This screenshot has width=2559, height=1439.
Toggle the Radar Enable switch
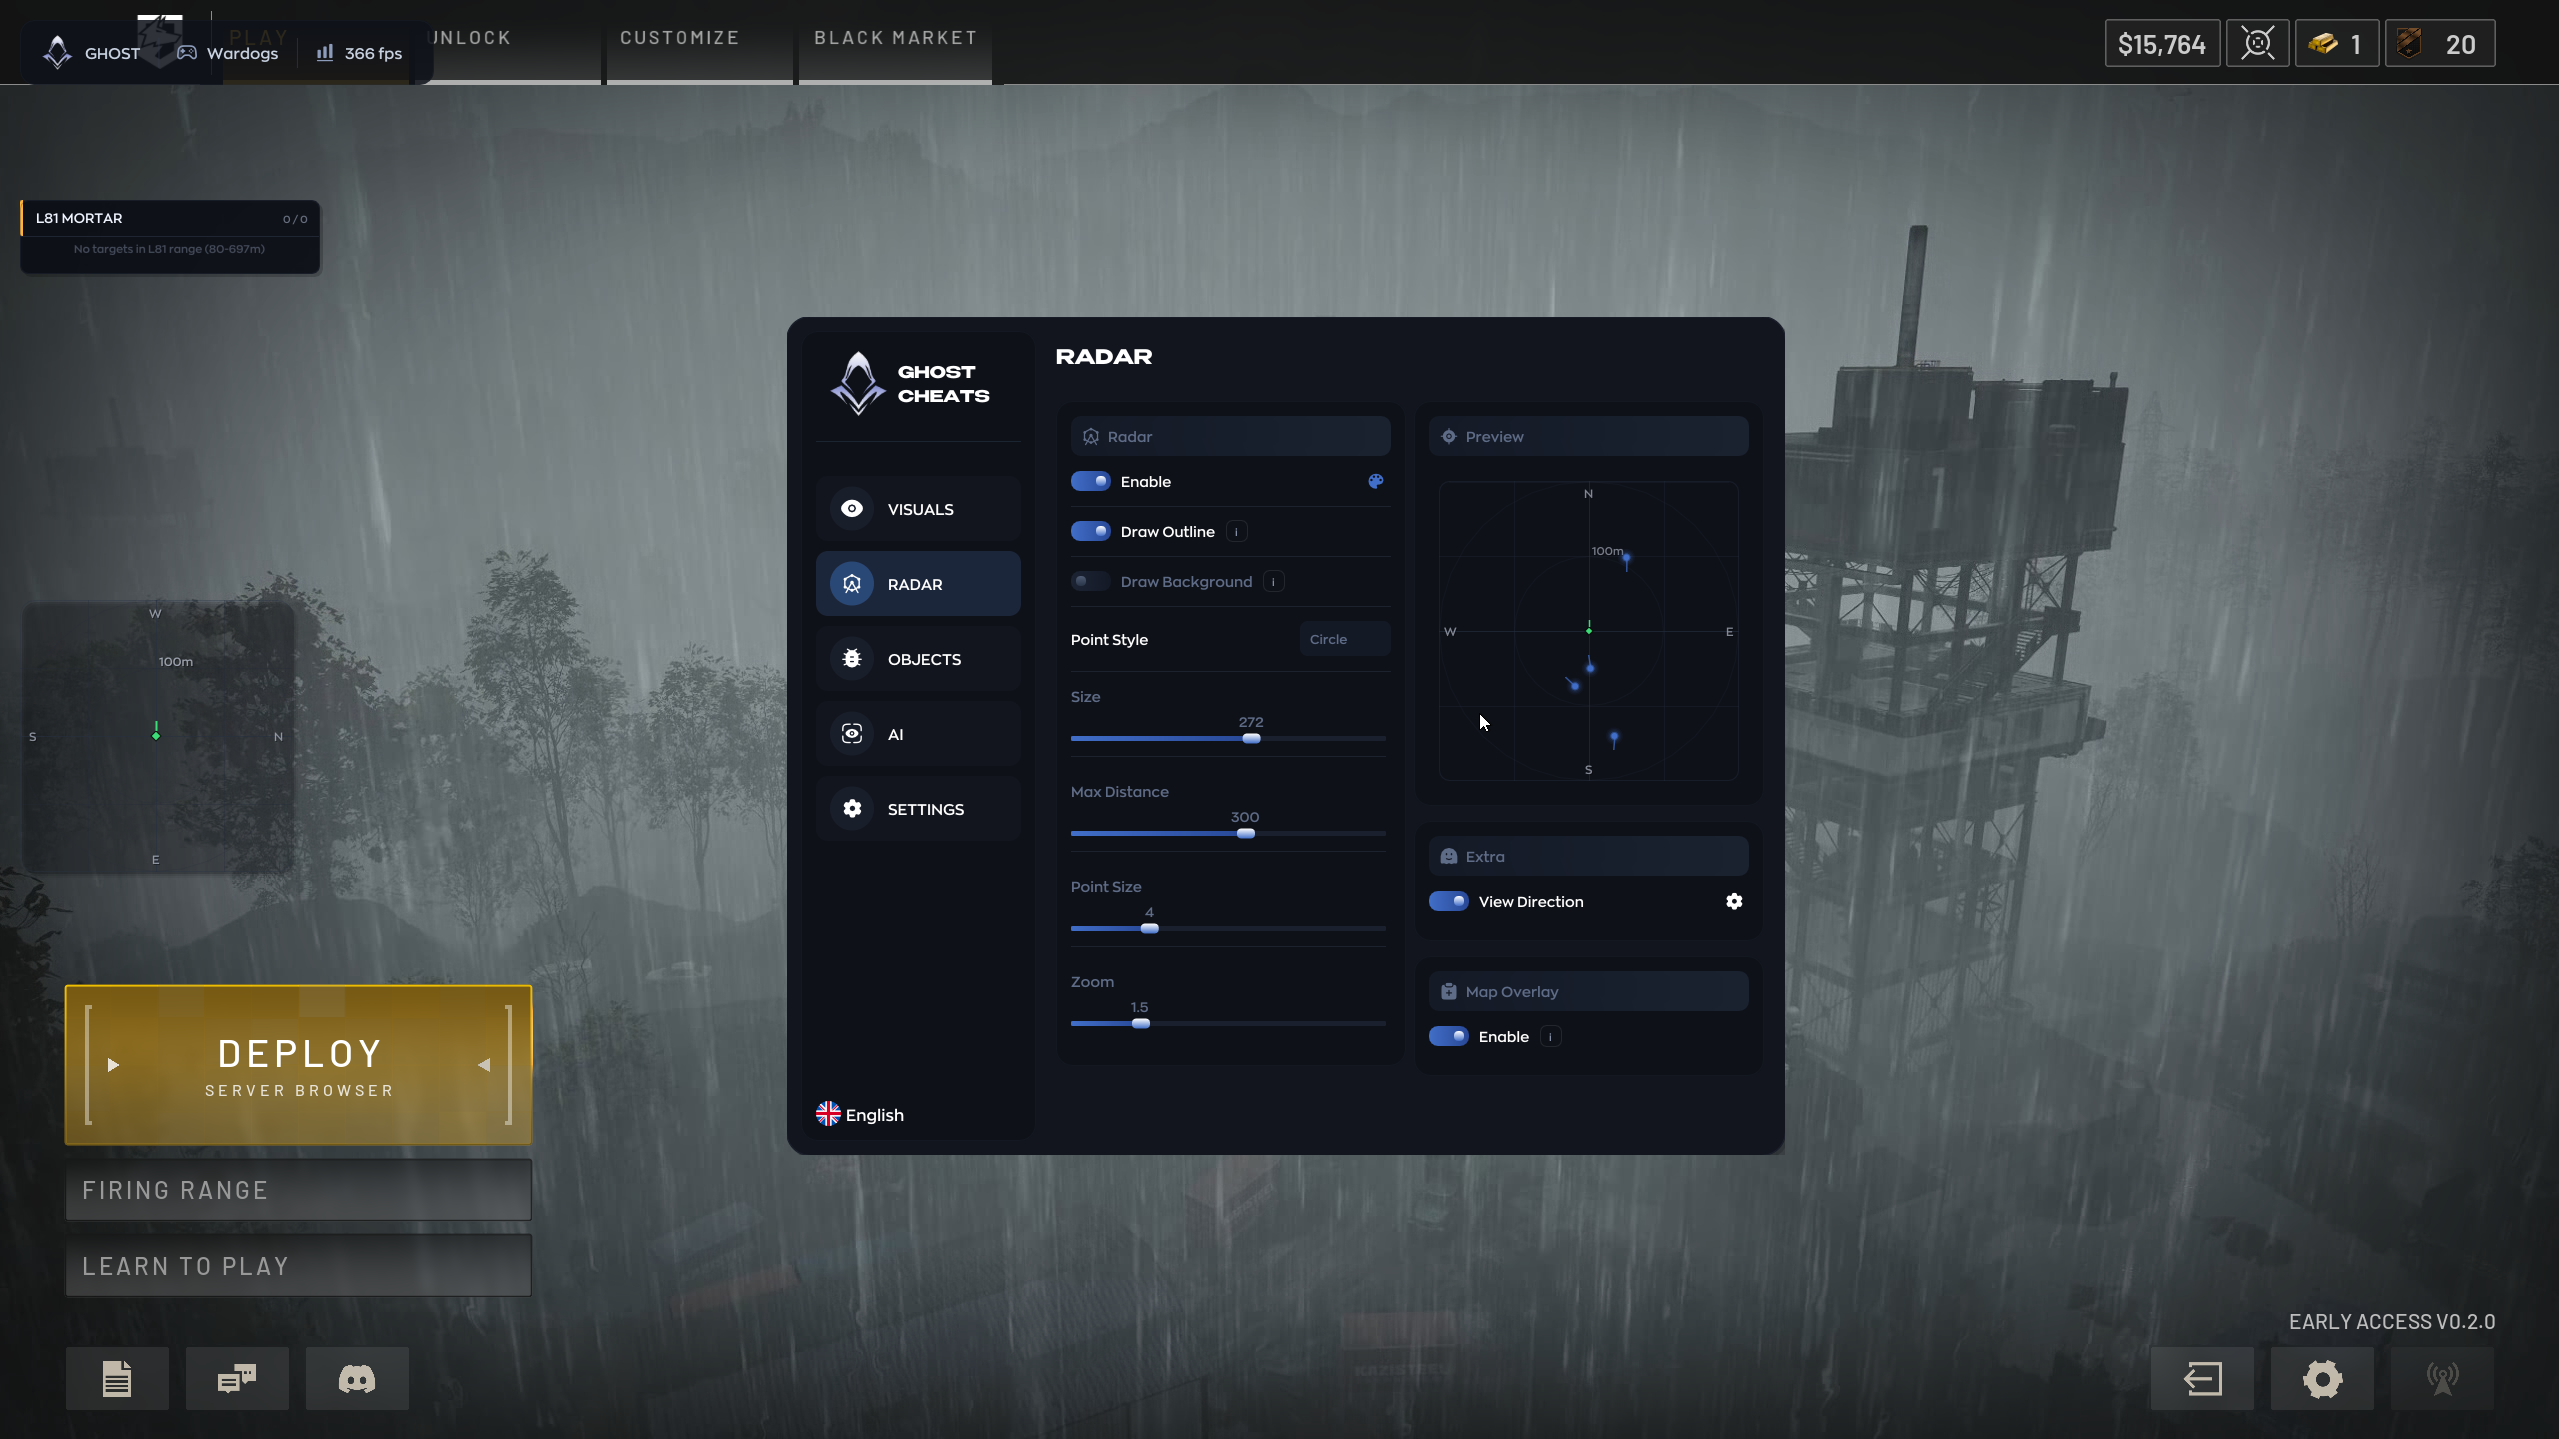(1090, 481)
